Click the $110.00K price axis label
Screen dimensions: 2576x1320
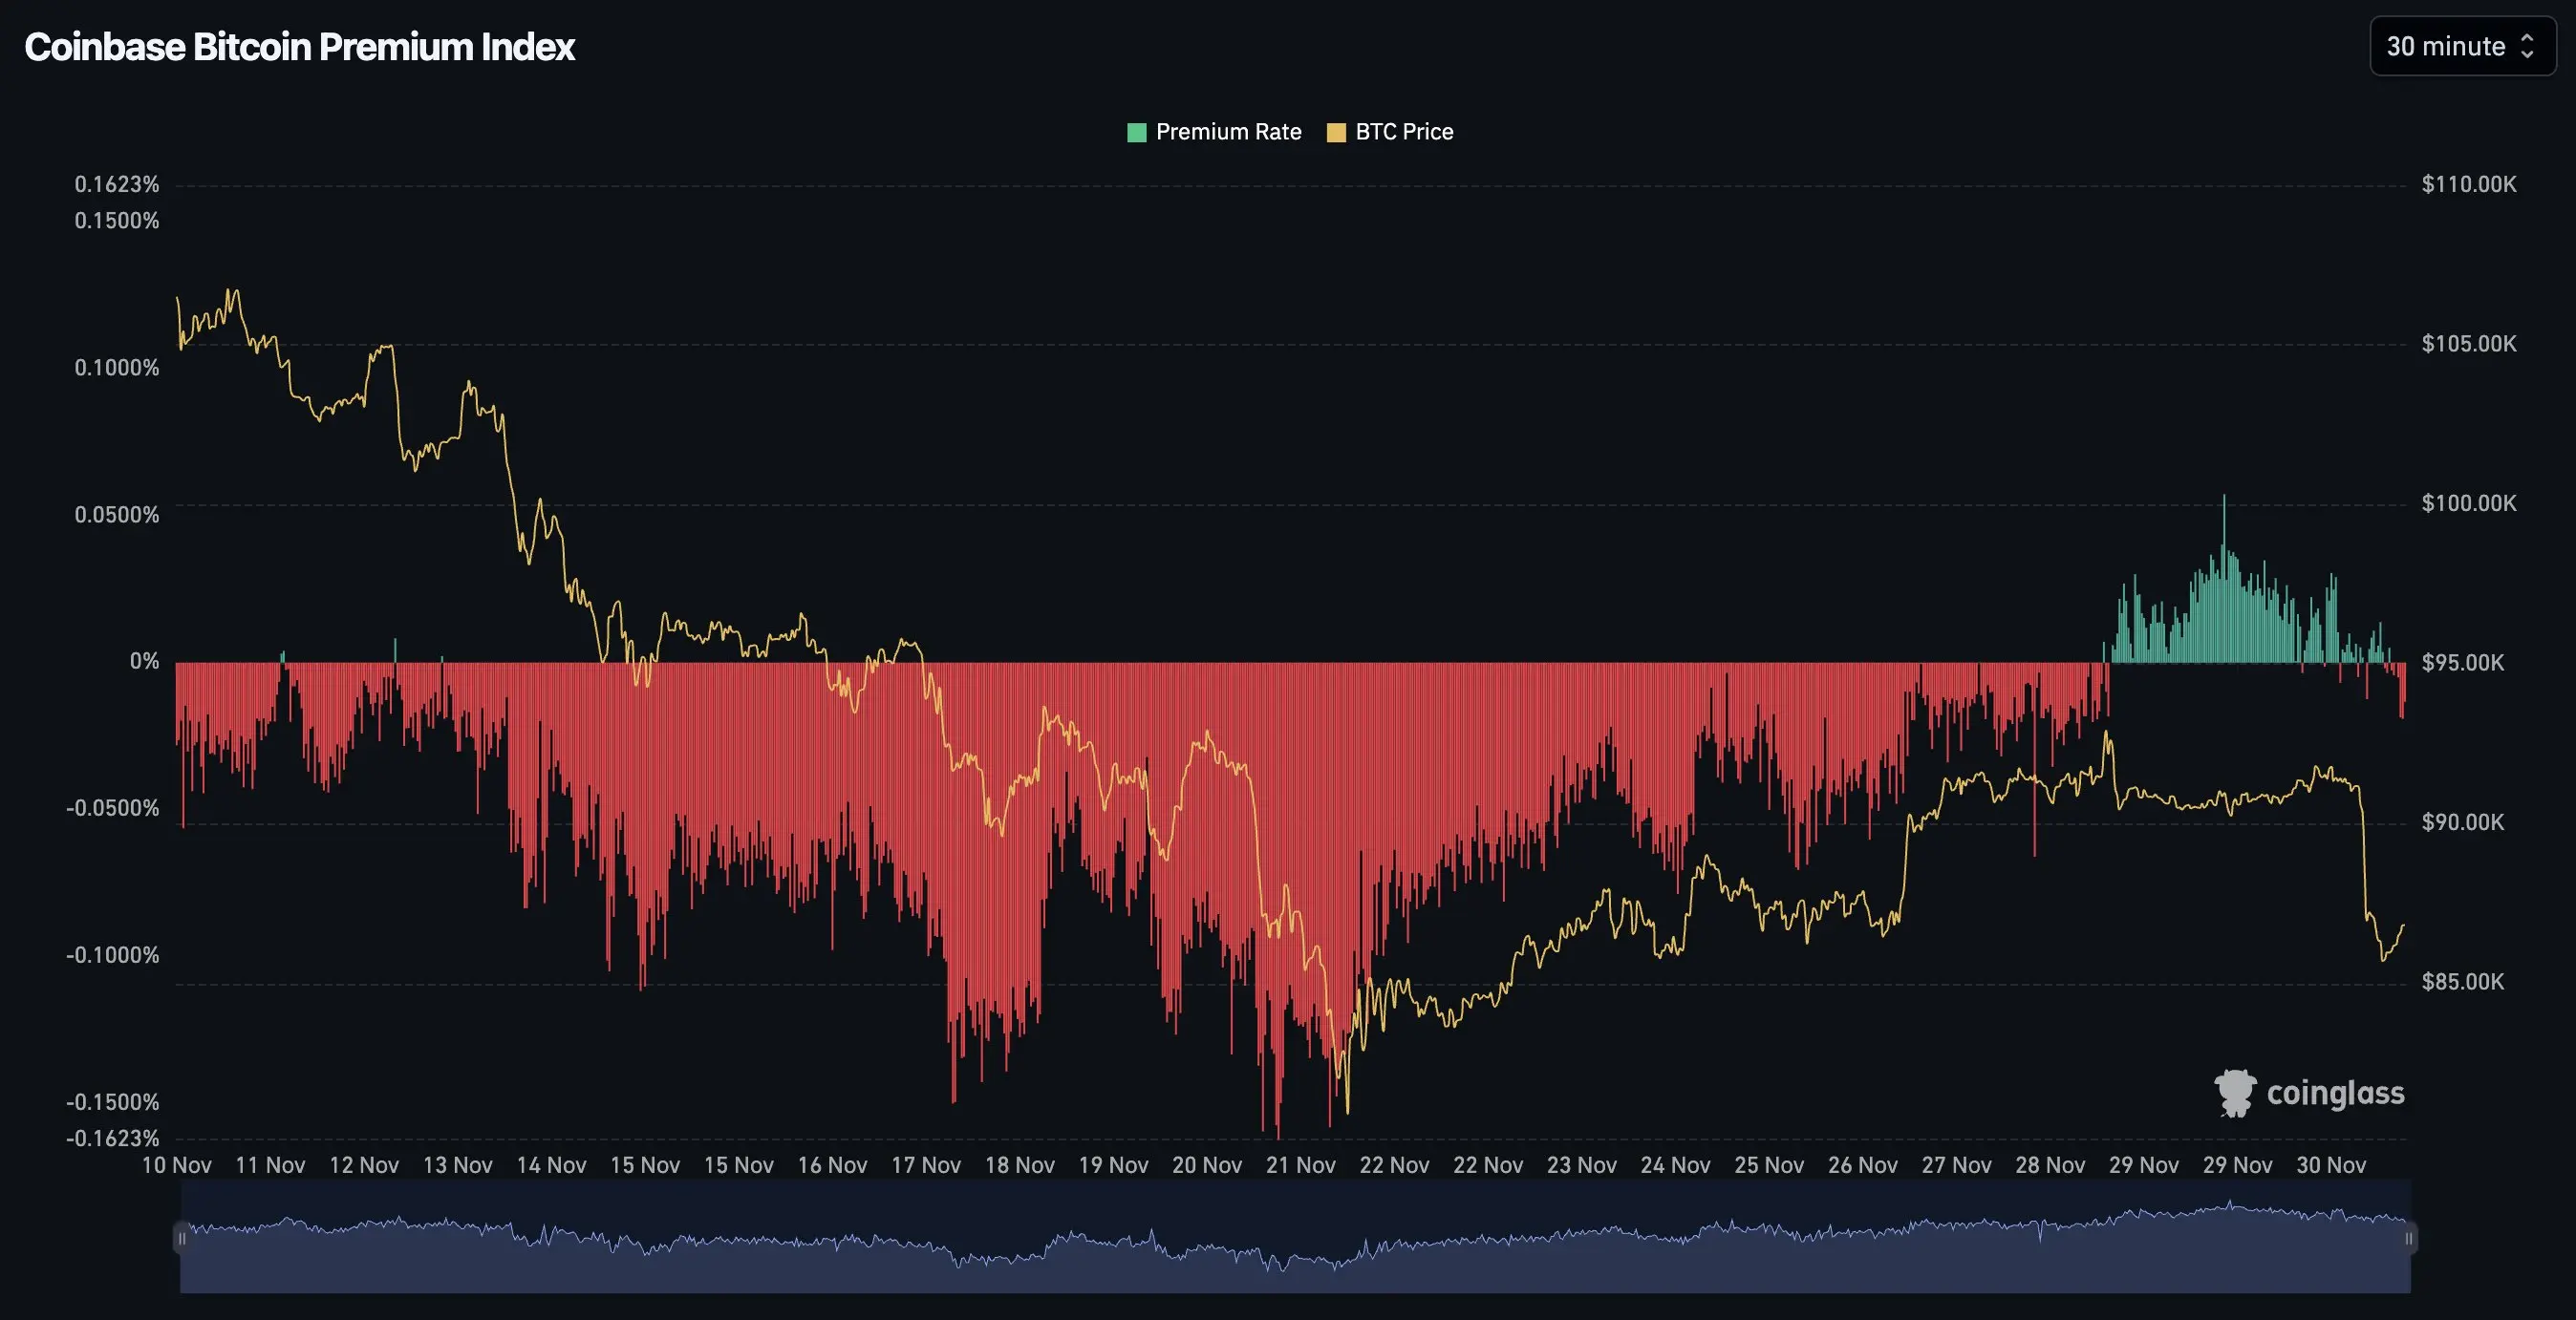[x=2468, y=184]
